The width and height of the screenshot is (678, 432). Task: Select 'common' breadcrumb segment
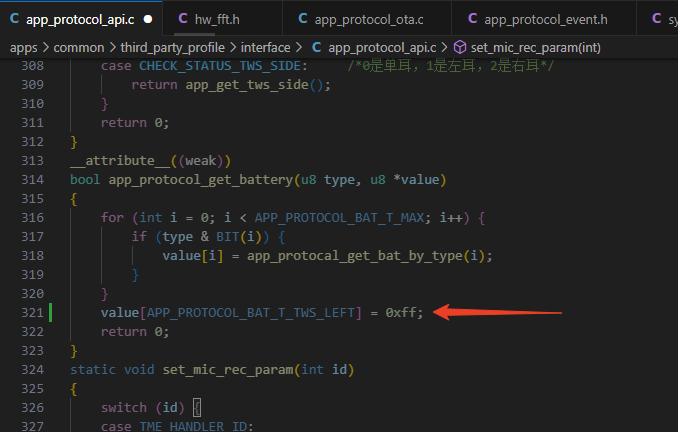pos(79,48)
